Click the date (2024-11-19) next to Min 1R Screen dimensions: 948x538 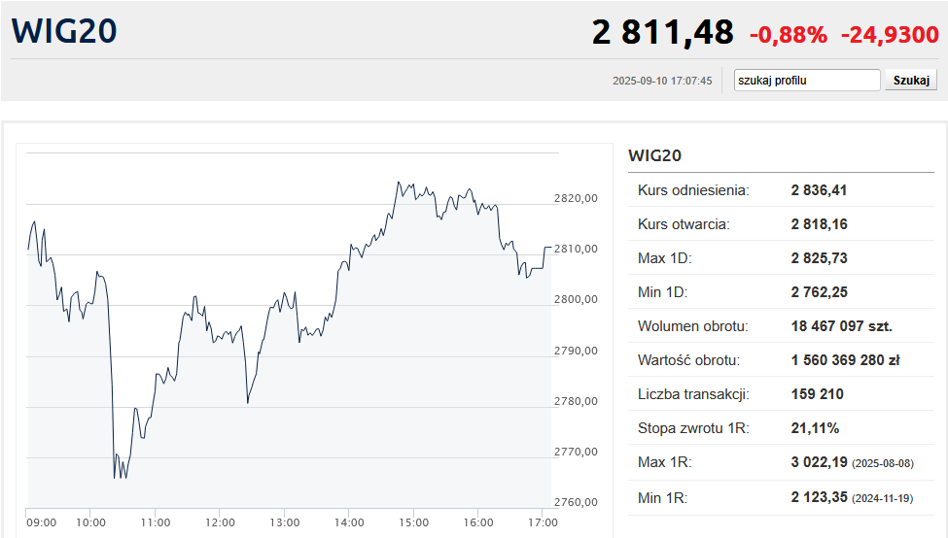tap(883, 499)
